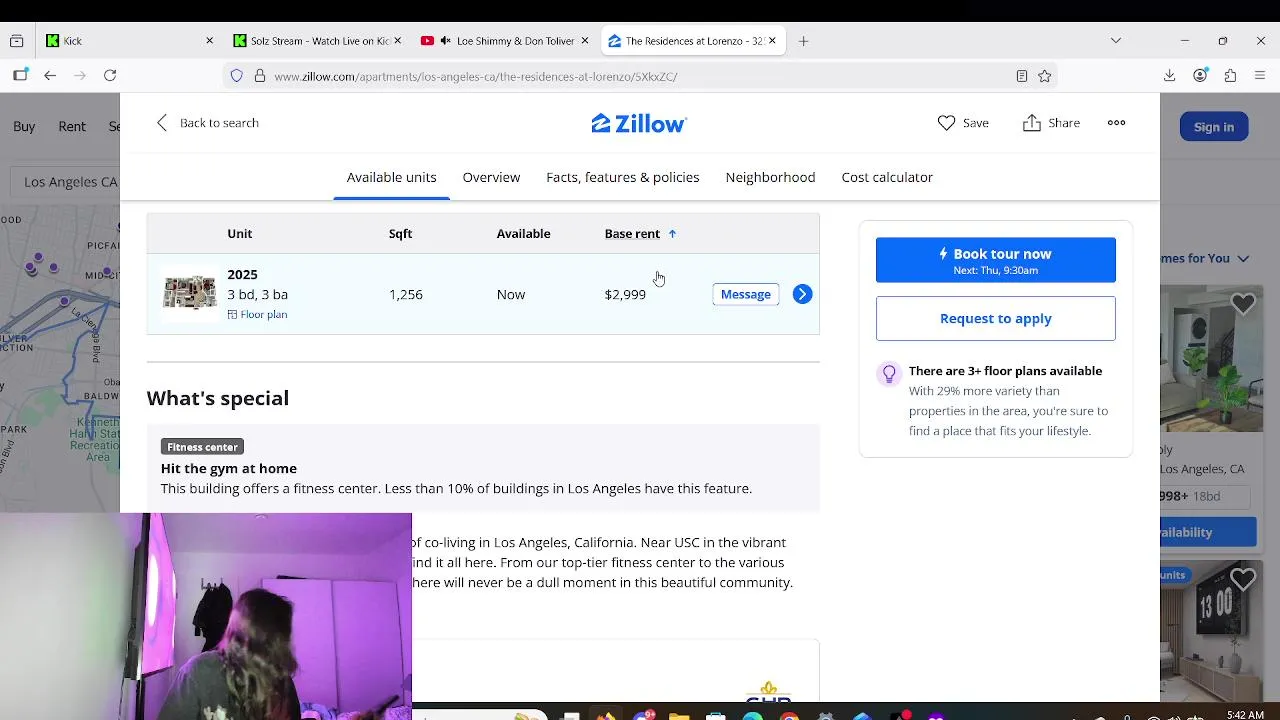Click the address bar URL
This screenshot has height=720, width=1280.
click(x=475, y=76)
